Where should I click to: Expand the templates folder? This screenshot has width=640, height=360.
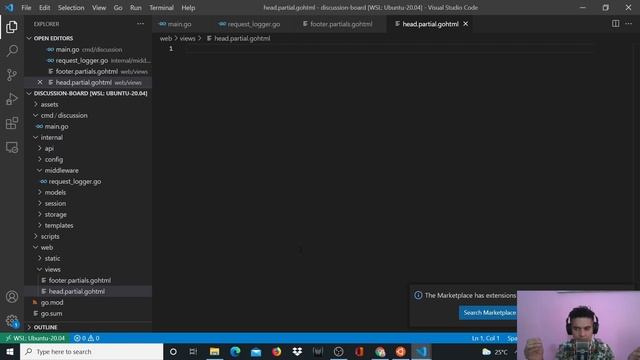(x=59, y=225)
